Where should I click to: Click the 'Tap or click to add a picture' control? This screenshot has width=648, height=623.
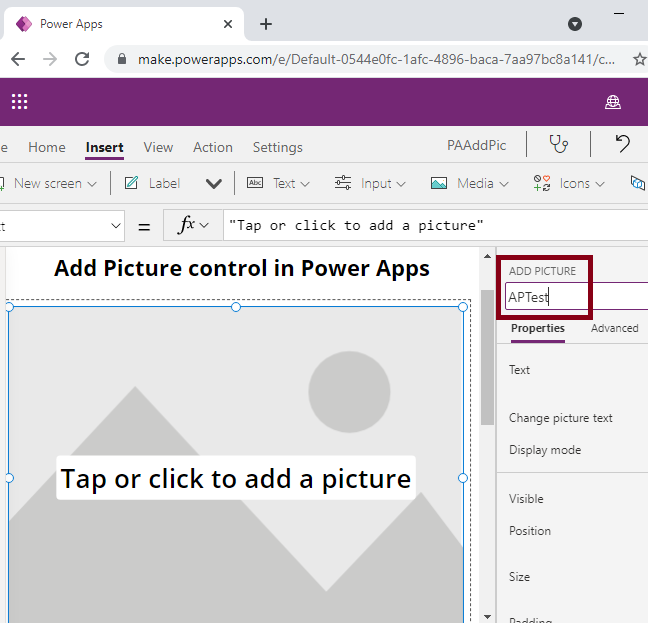click(236, 478)
